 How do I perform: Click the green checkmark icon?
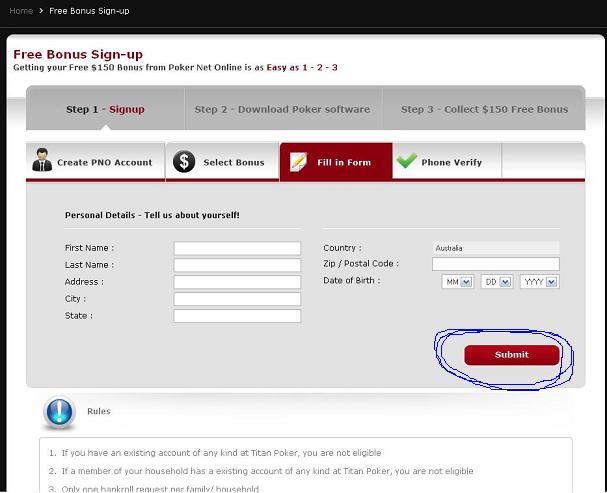point(407,161)
